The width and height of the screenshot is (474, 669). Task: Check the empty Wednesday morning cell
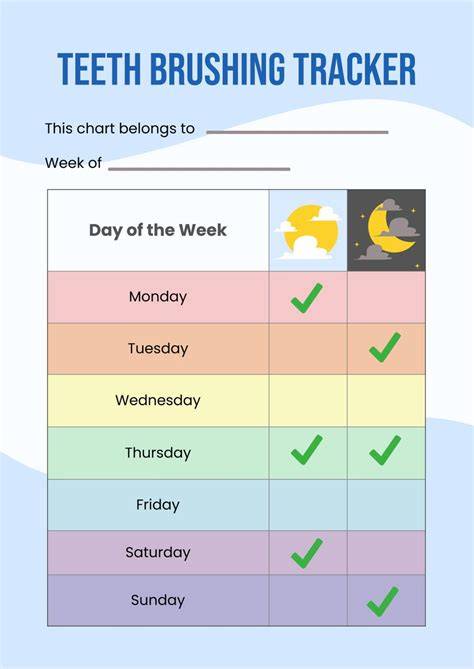coord(308,401)
